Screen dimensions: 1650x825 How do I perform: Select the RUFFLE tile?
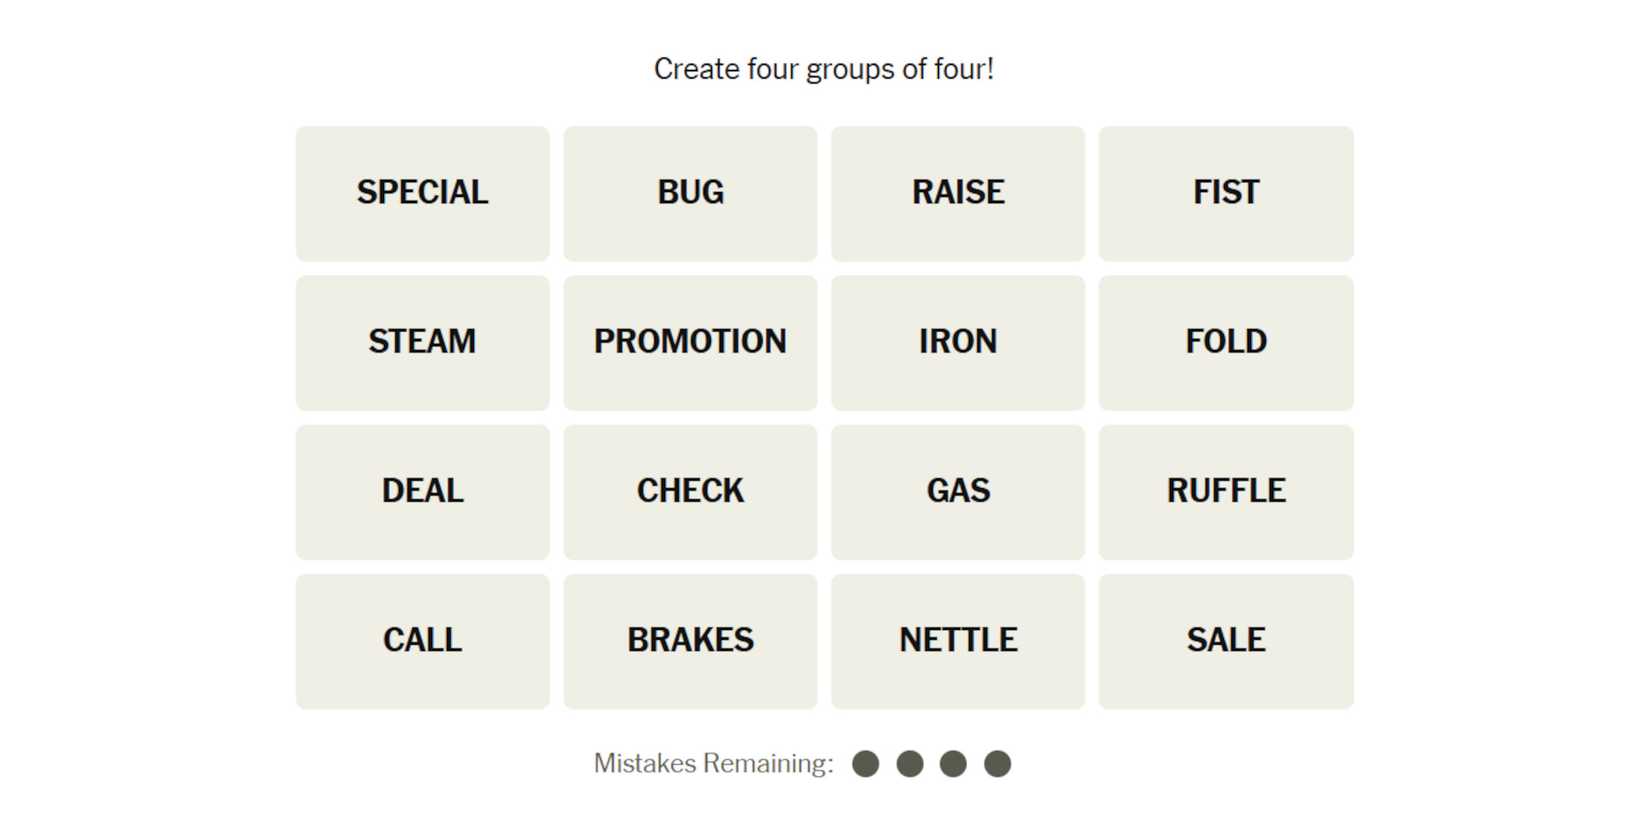point(1225,491)
